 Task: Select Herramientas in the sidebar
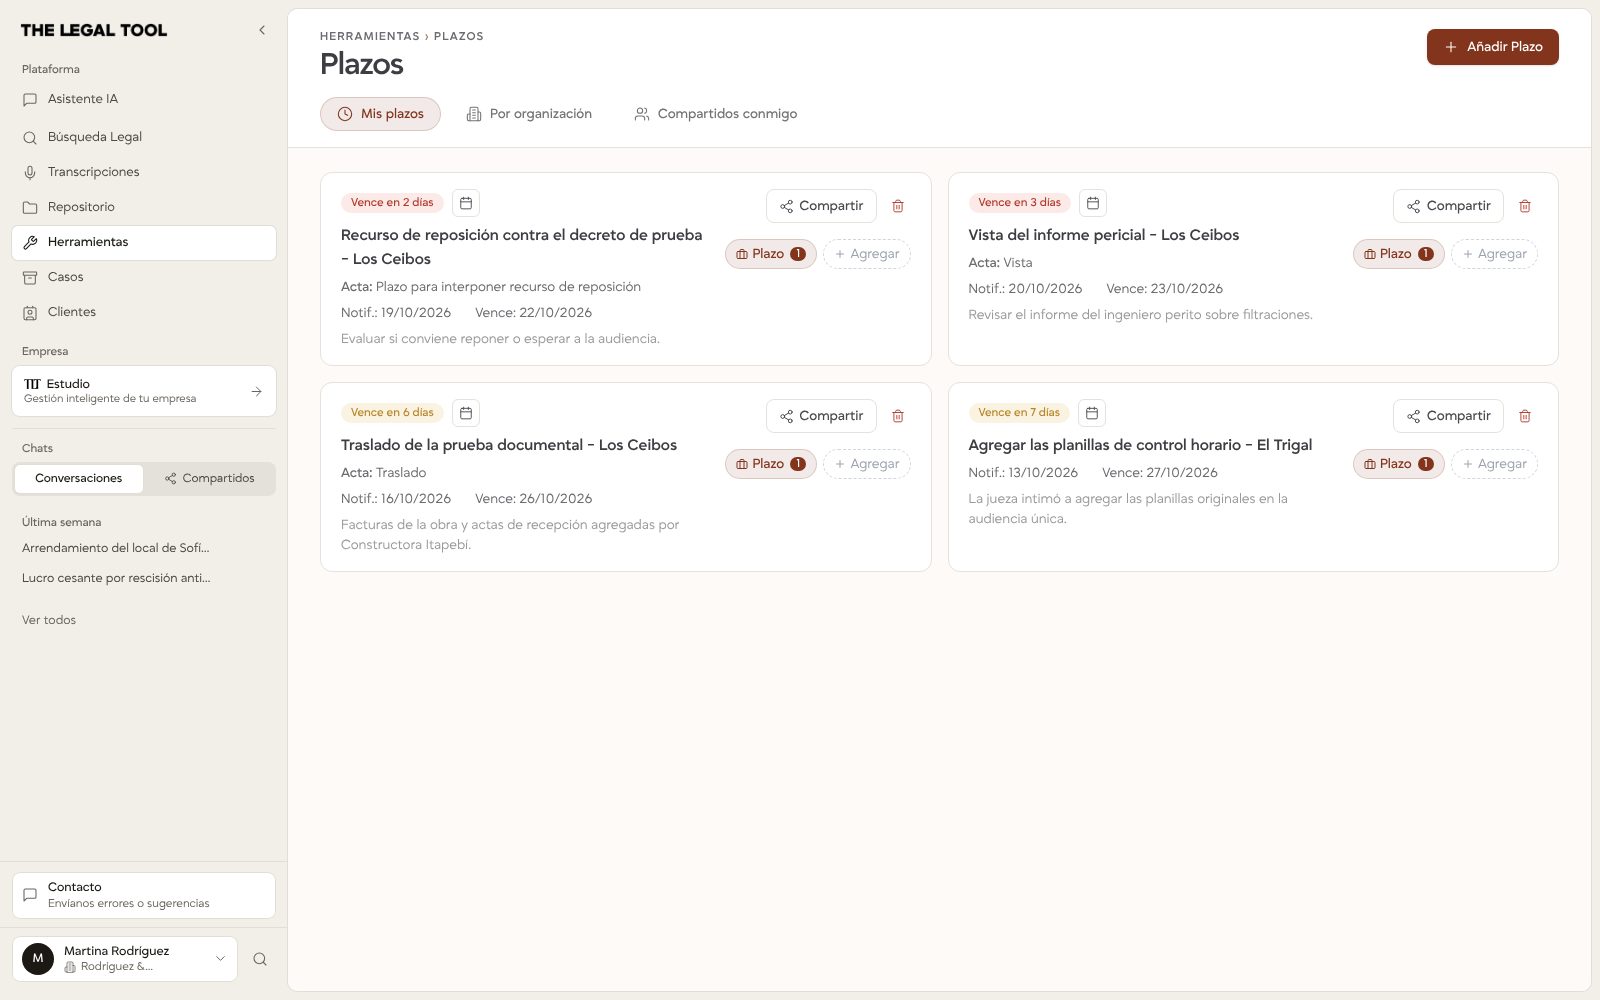[144, 242]
